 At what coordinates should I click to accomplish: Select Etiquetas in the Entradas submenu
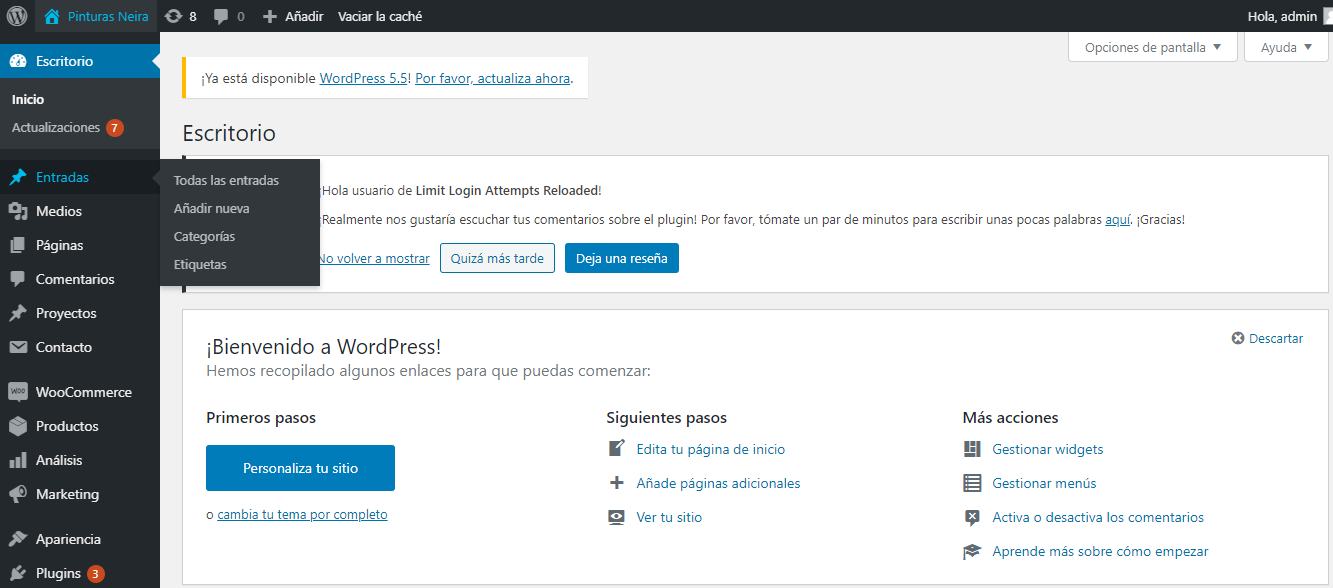click(200, 264)
